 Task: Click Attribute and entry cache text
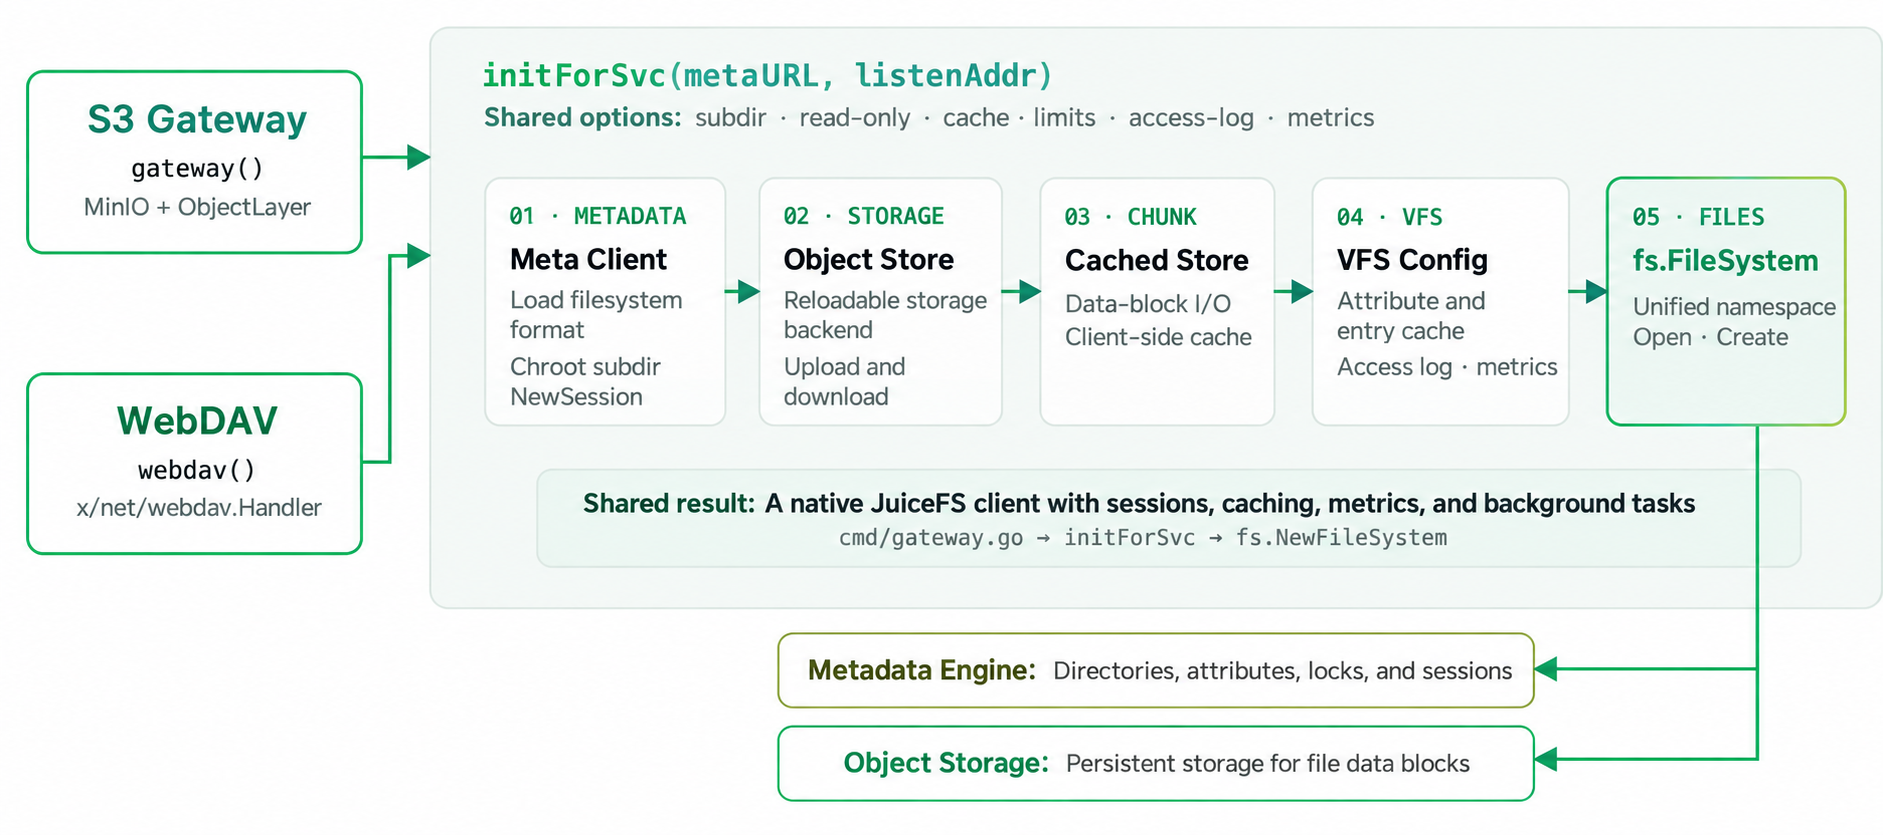click(x=1411, y=316)
